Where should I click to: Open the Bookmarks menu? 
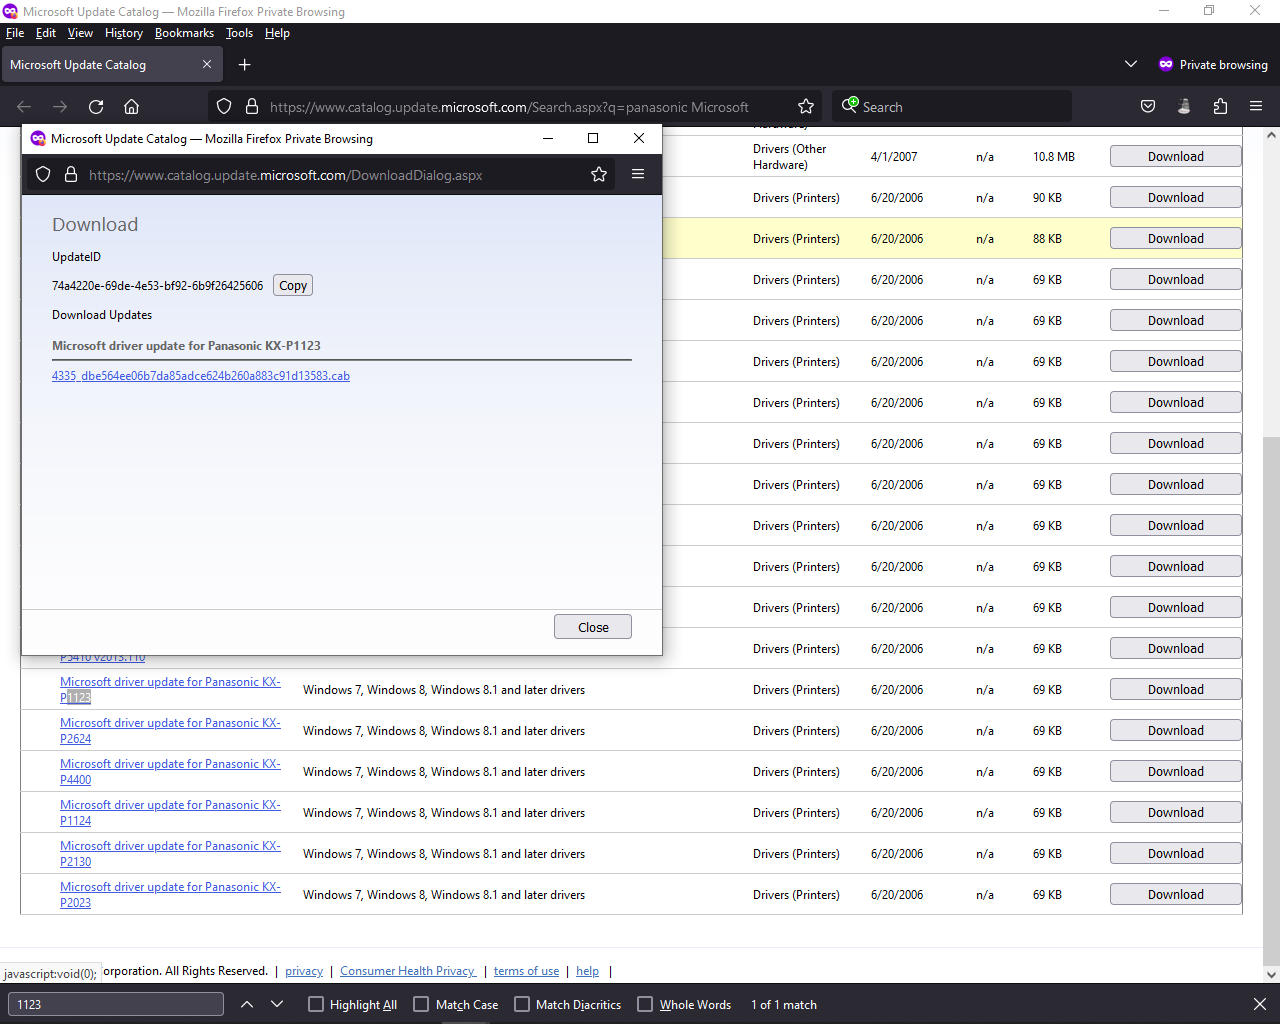184,33
